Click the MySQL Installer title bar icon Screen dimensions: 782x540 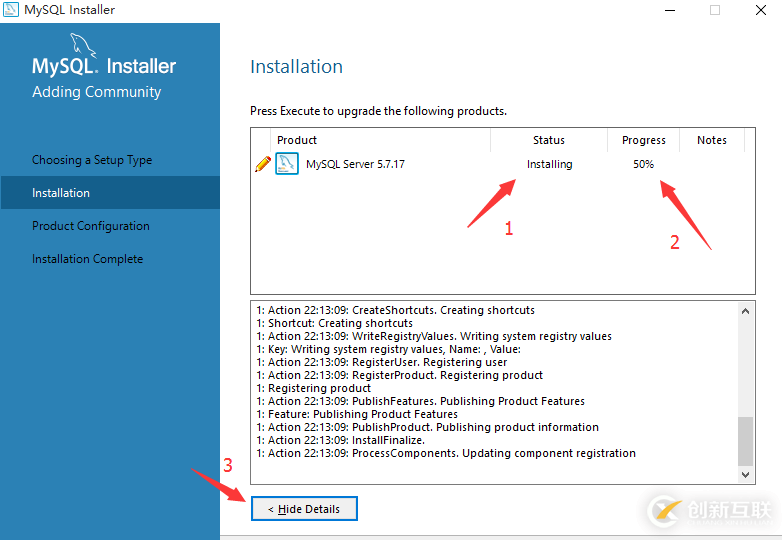10,9
